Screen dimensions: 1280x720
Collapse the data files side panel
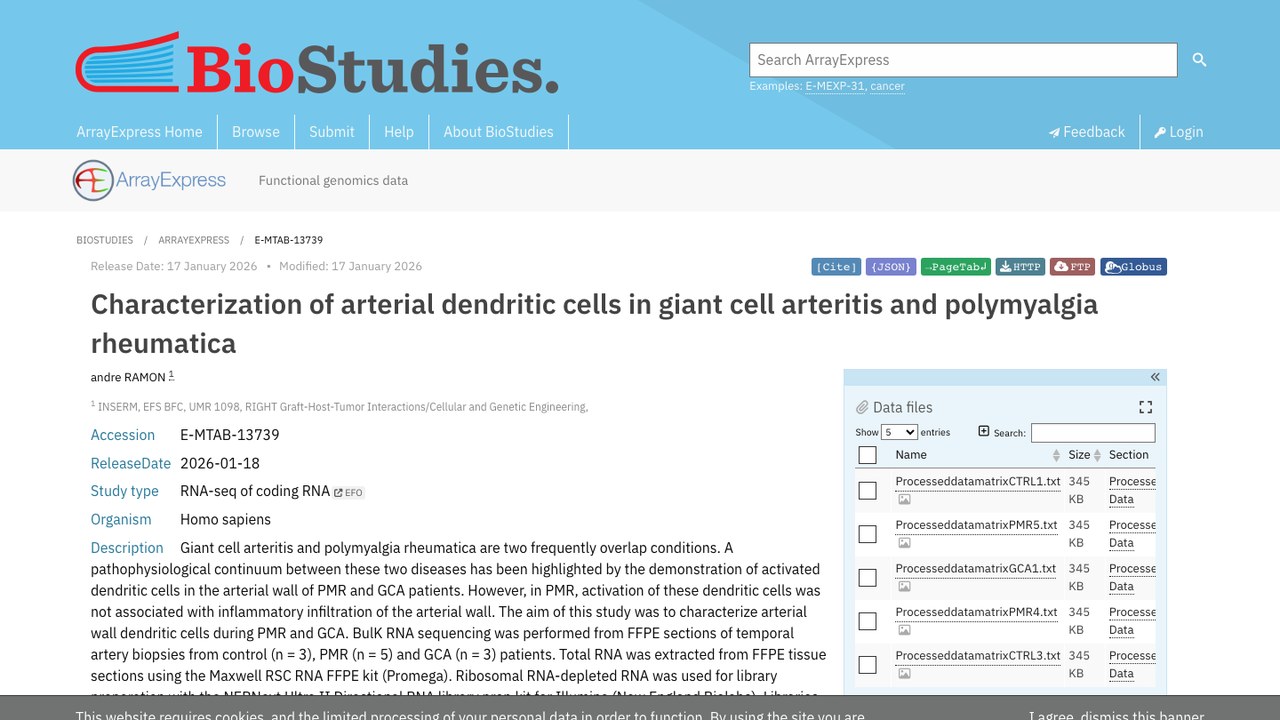(1155, 377)
